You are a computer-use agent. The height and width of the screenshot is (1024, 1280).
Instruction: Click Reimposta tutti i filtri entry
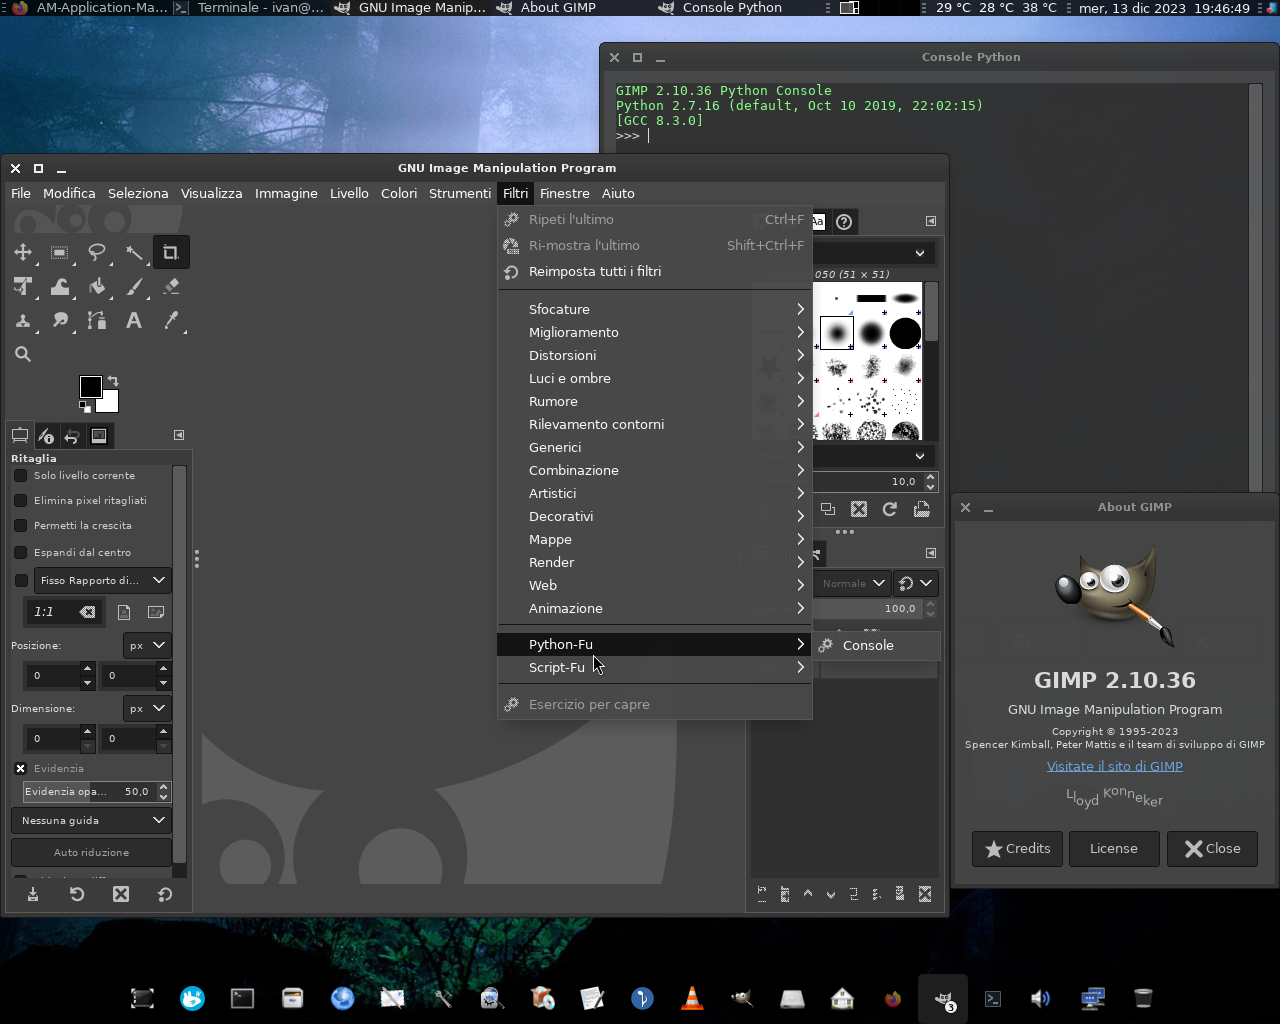pyautogui.click(x=655, y=271)
